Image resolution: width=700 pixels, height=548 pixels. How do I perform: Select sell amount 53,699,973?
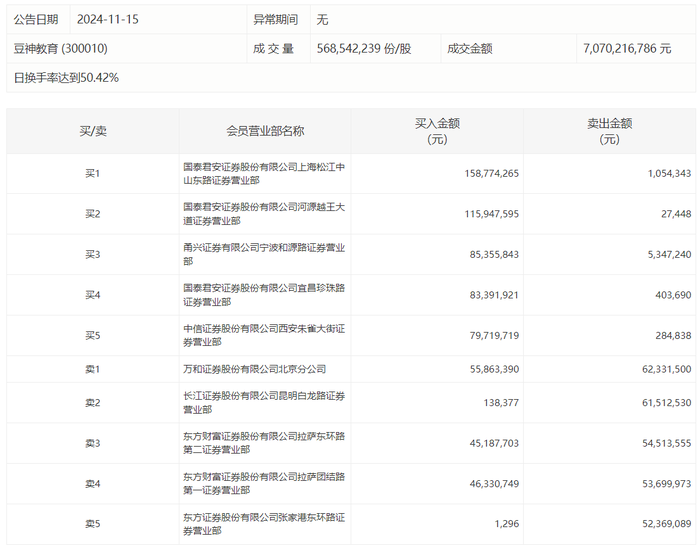tap(667, 484)
